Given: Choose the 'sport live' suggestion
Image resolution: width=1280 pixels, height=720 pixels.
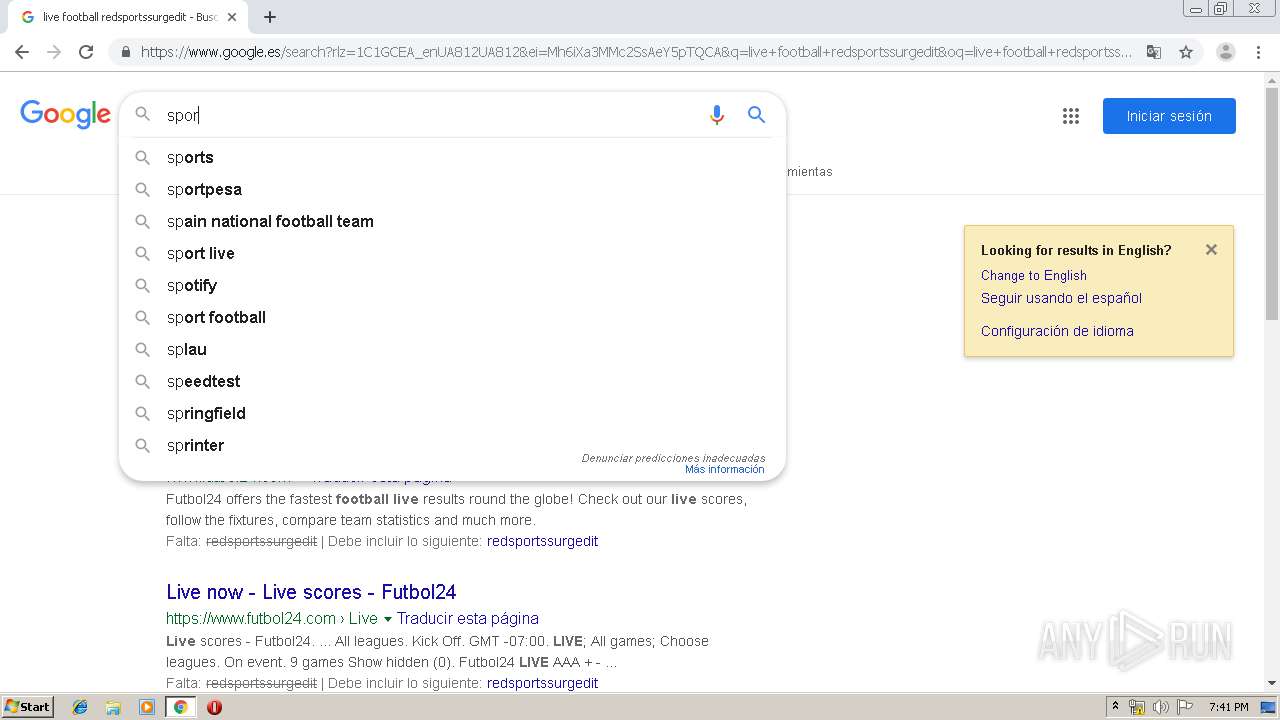Looking at the screenshot, I should 452,253.
